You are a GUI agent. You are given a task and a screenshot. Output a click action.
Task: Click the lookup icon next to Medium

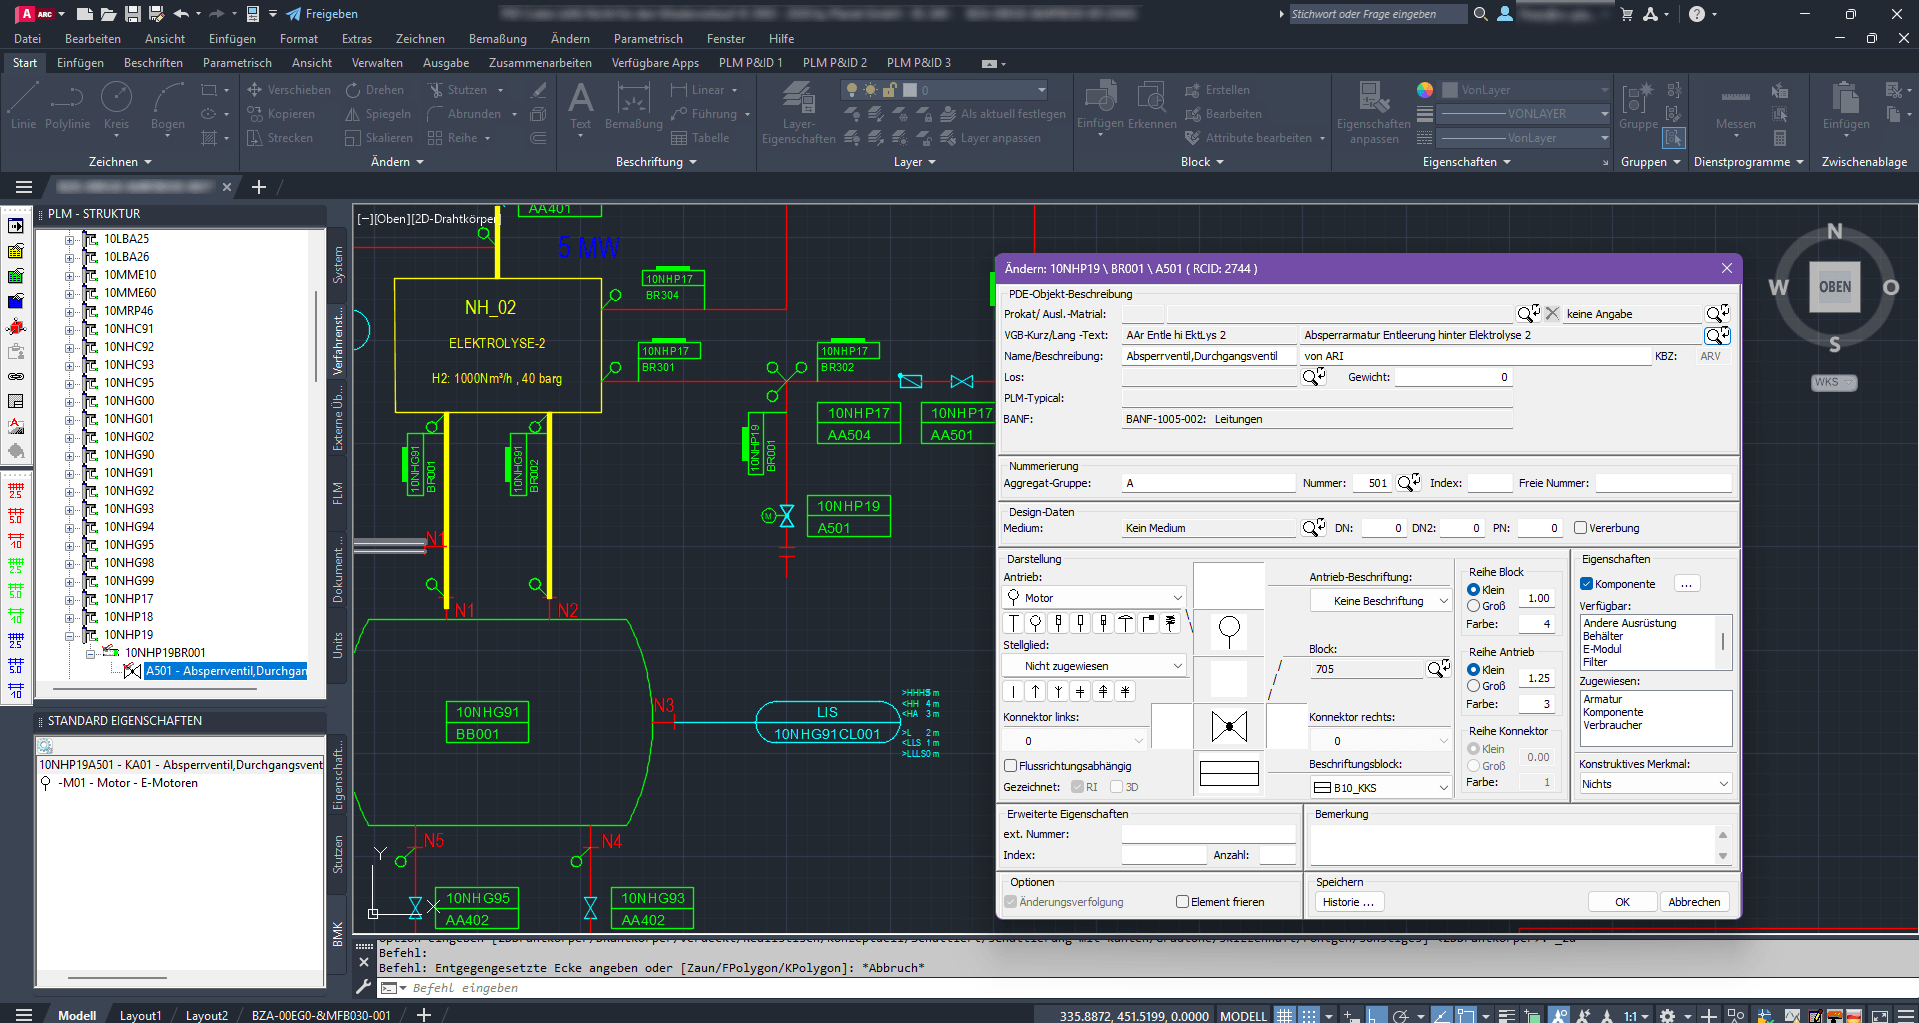pos(1313,527)
